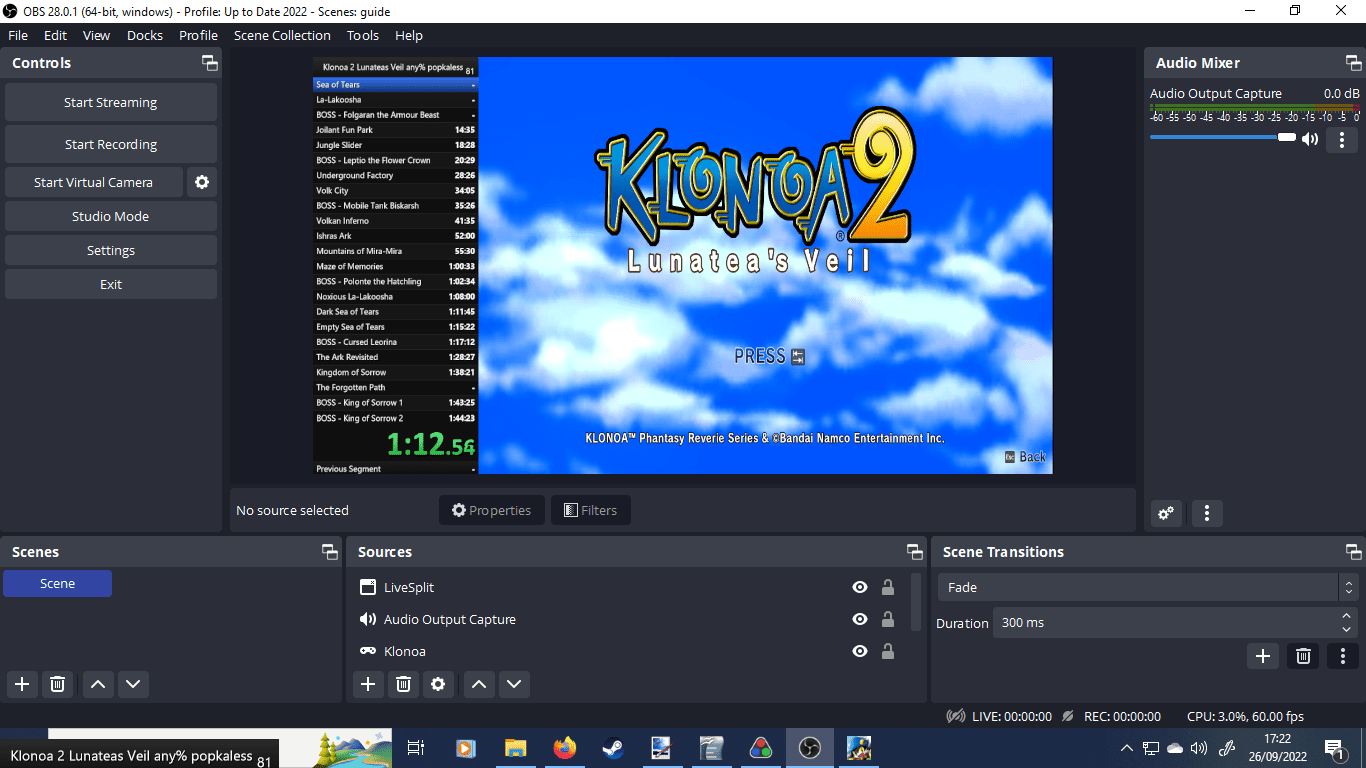Undock the Scene Transitions panel

coord(1353,552)
